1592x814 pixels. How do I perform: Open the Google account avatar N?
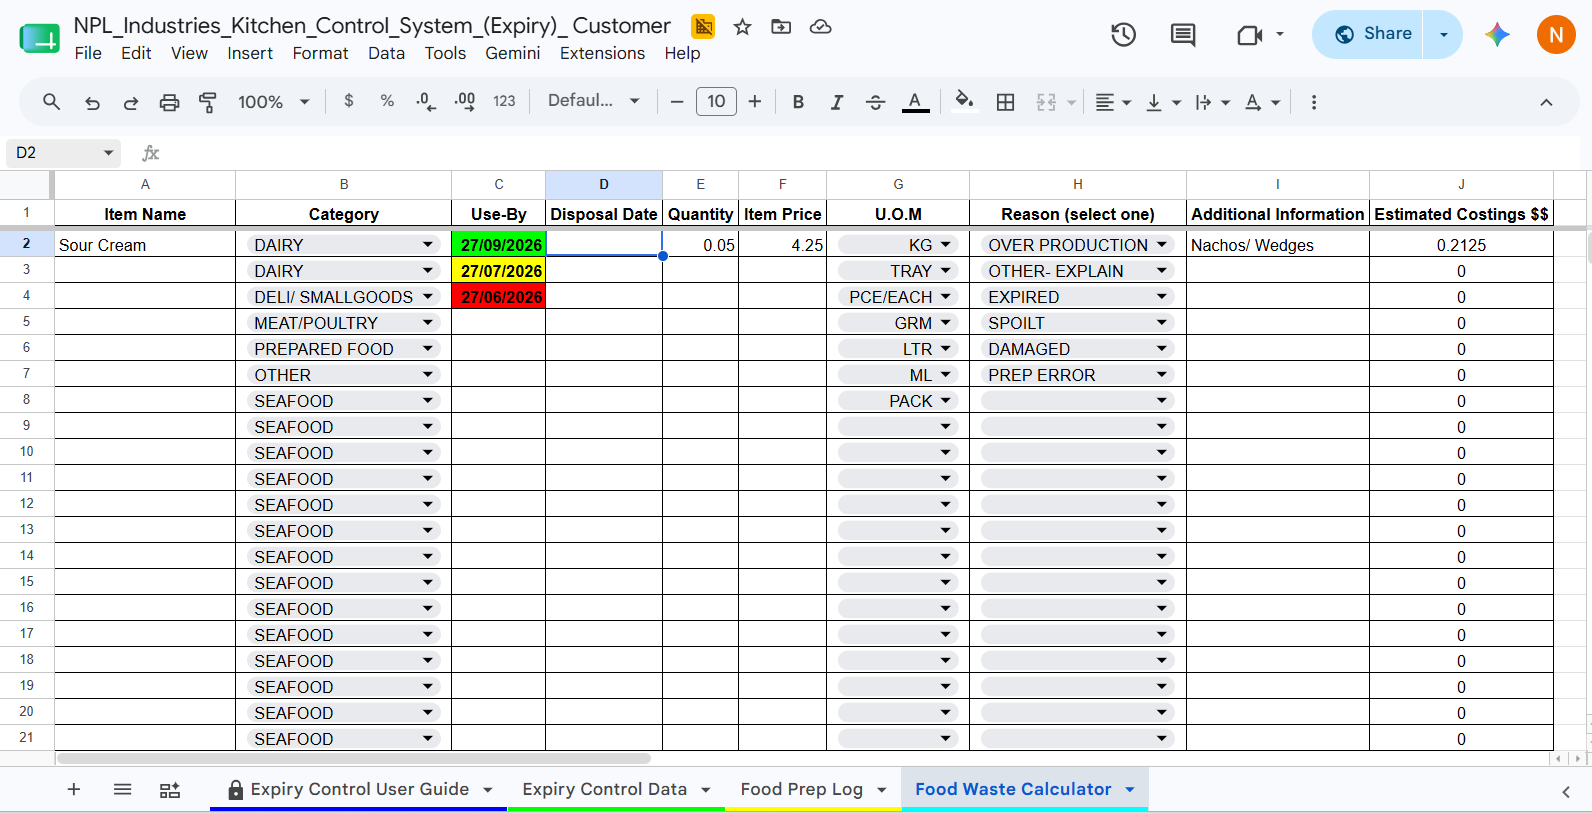[1556, 35]
